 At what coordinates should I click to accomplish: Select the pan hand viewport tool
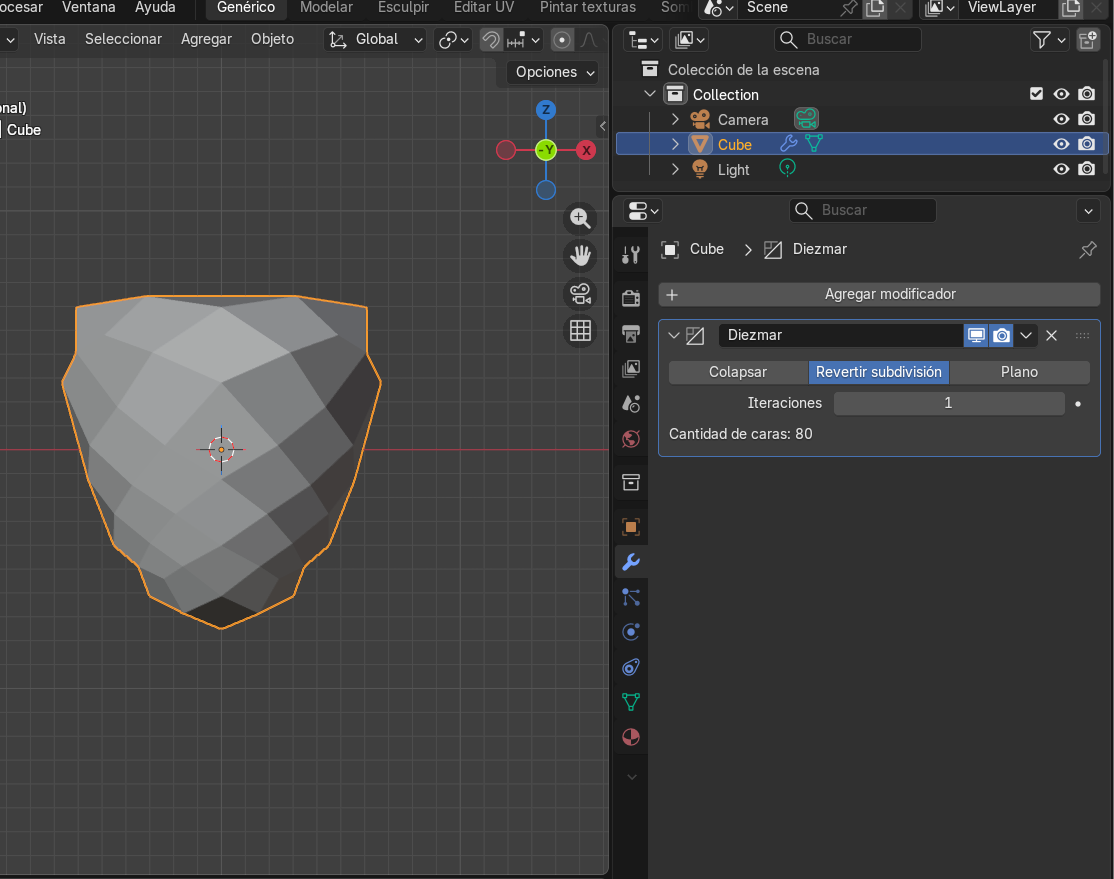tap(580, 256)
